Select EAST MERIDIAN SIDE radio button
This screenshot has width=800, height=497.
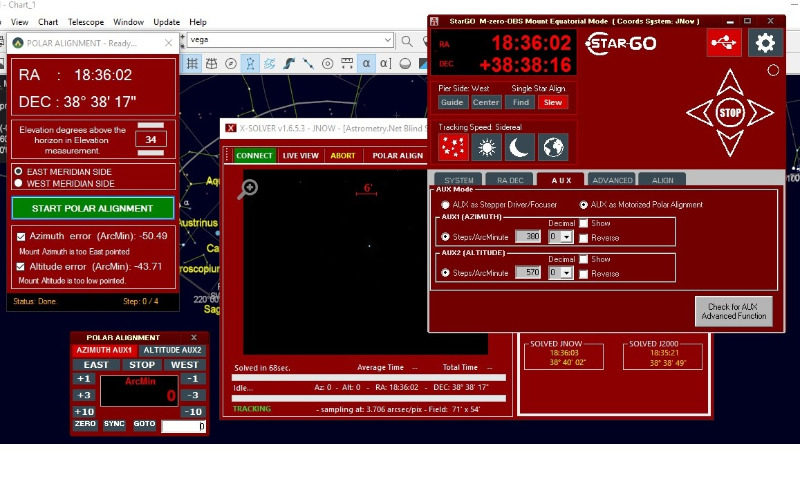[x=19, y=171]
